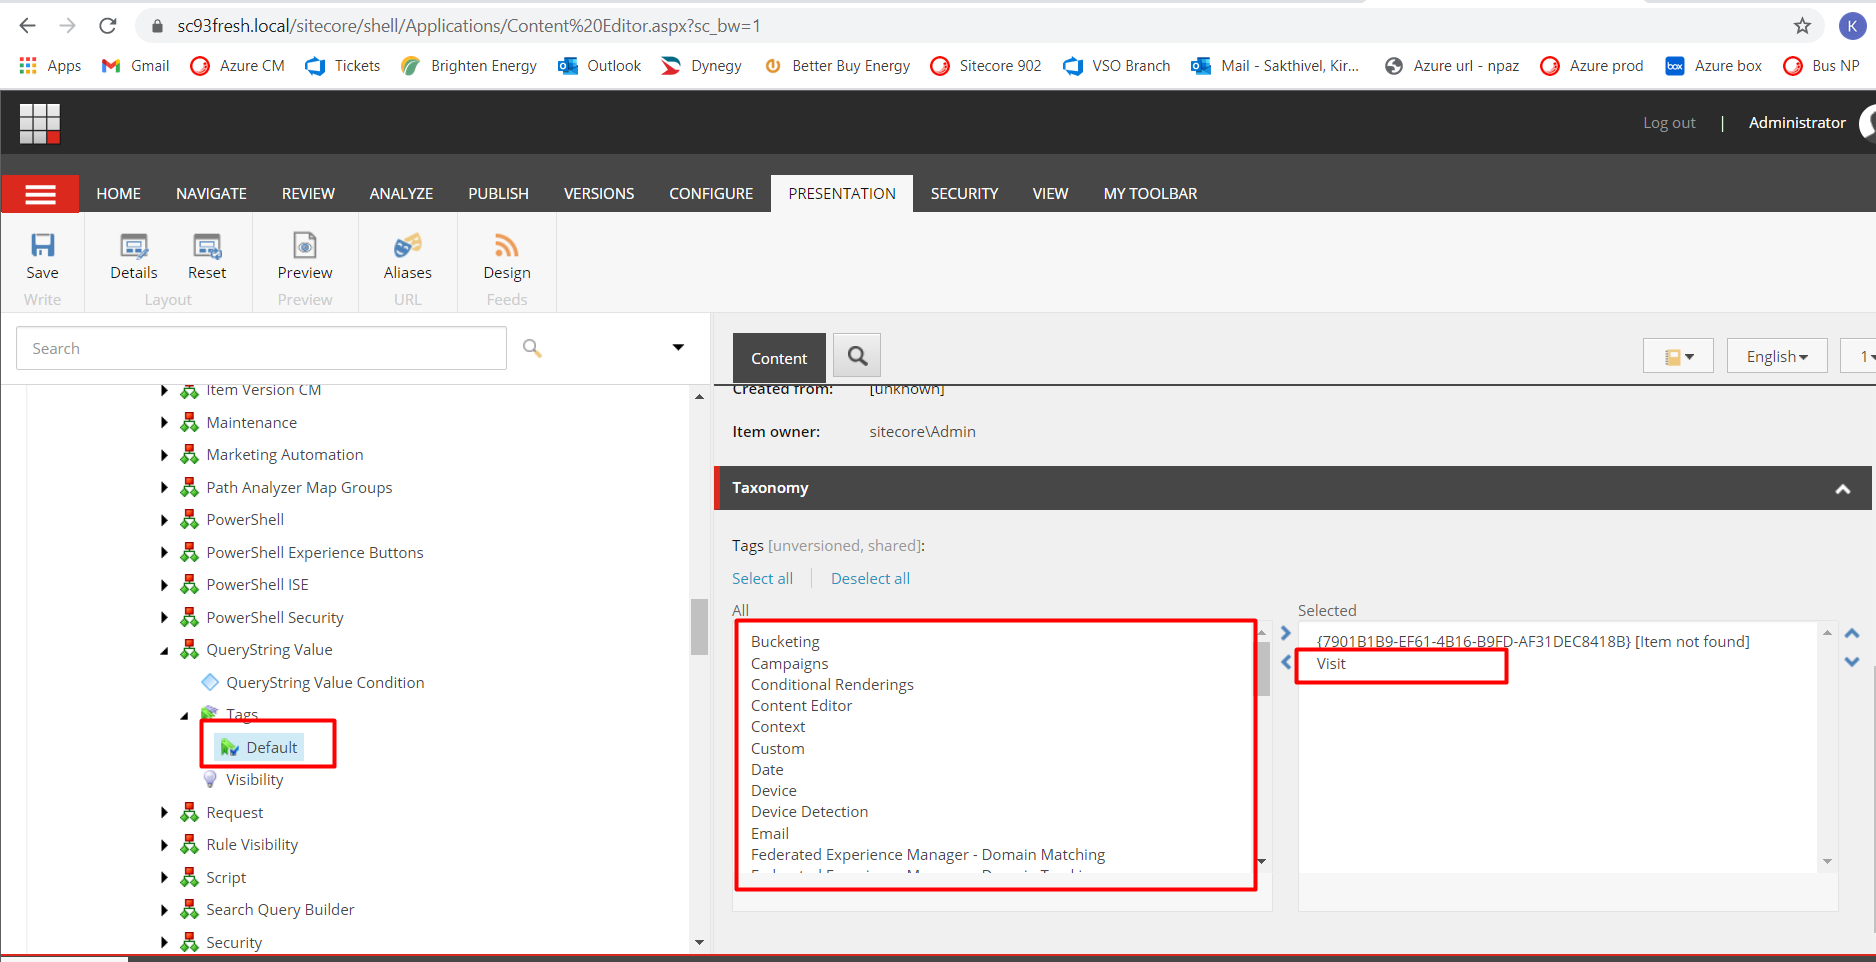Screen dimensions: 1876x962
Task: Open the Content editor tab
Action: tap(779, 358)
